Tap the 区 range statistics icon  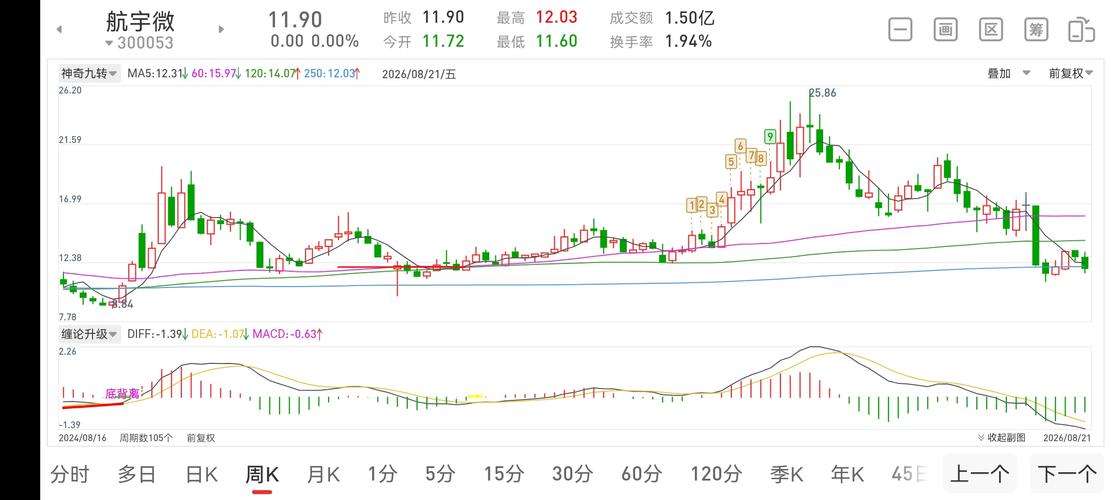pos(991,30)
